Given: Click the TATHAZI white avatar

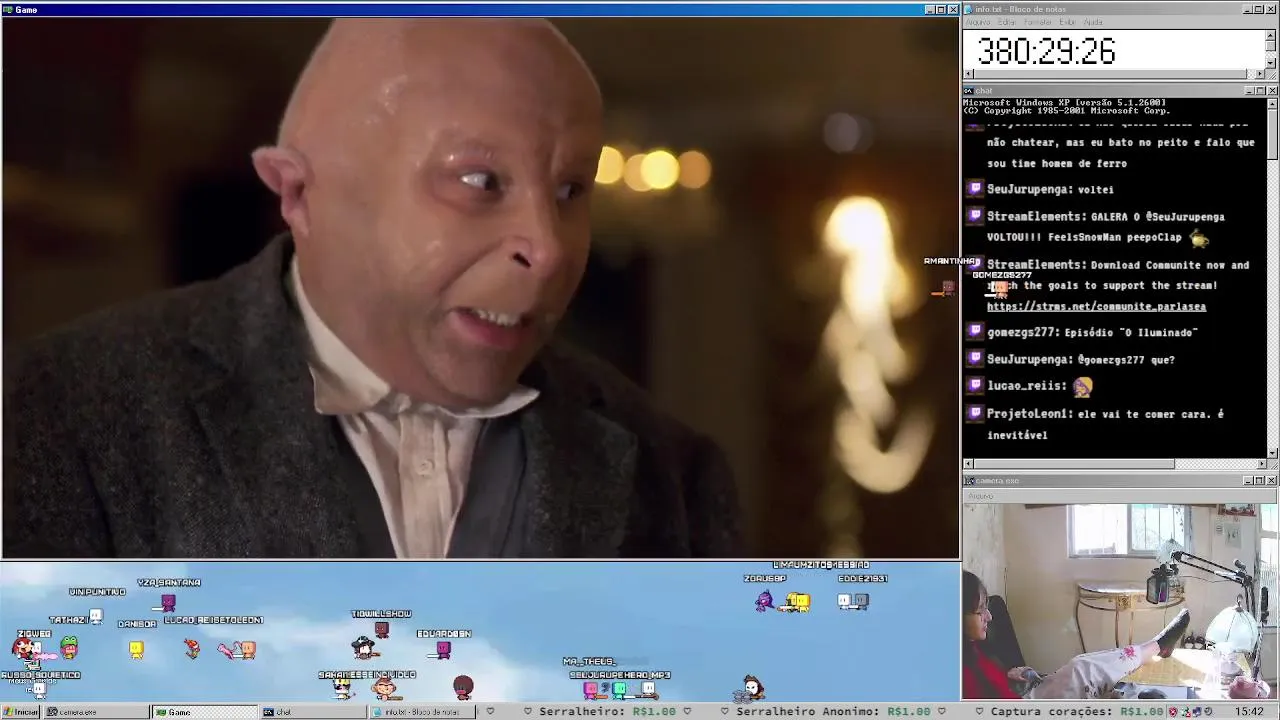Looking at the screenshot, I should [95, 616].
